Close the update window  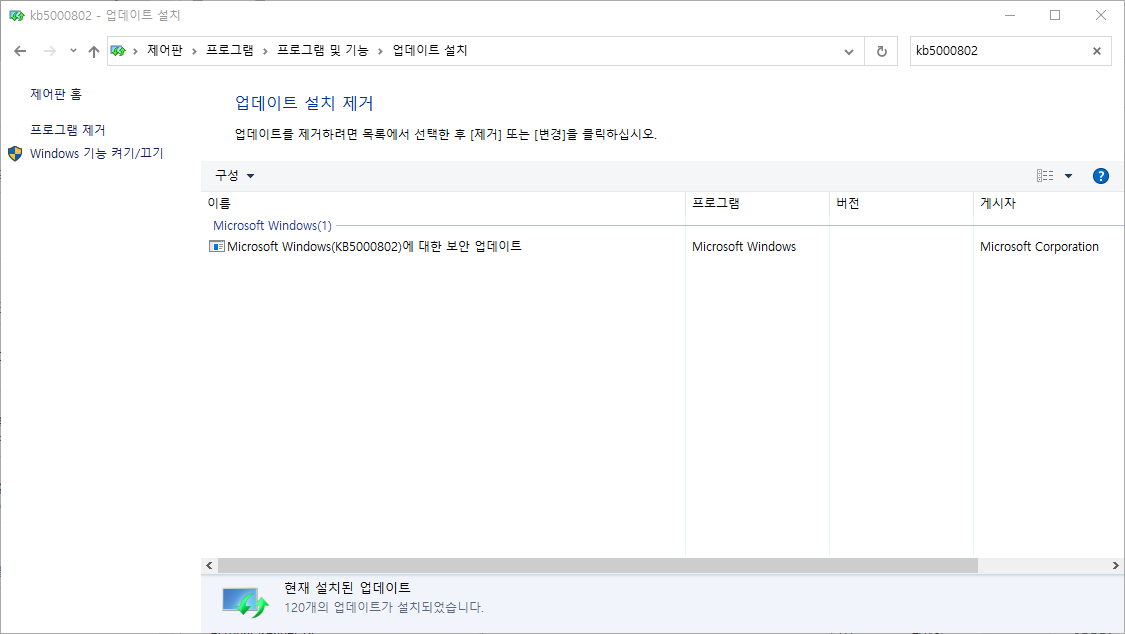click(1101, 15)
